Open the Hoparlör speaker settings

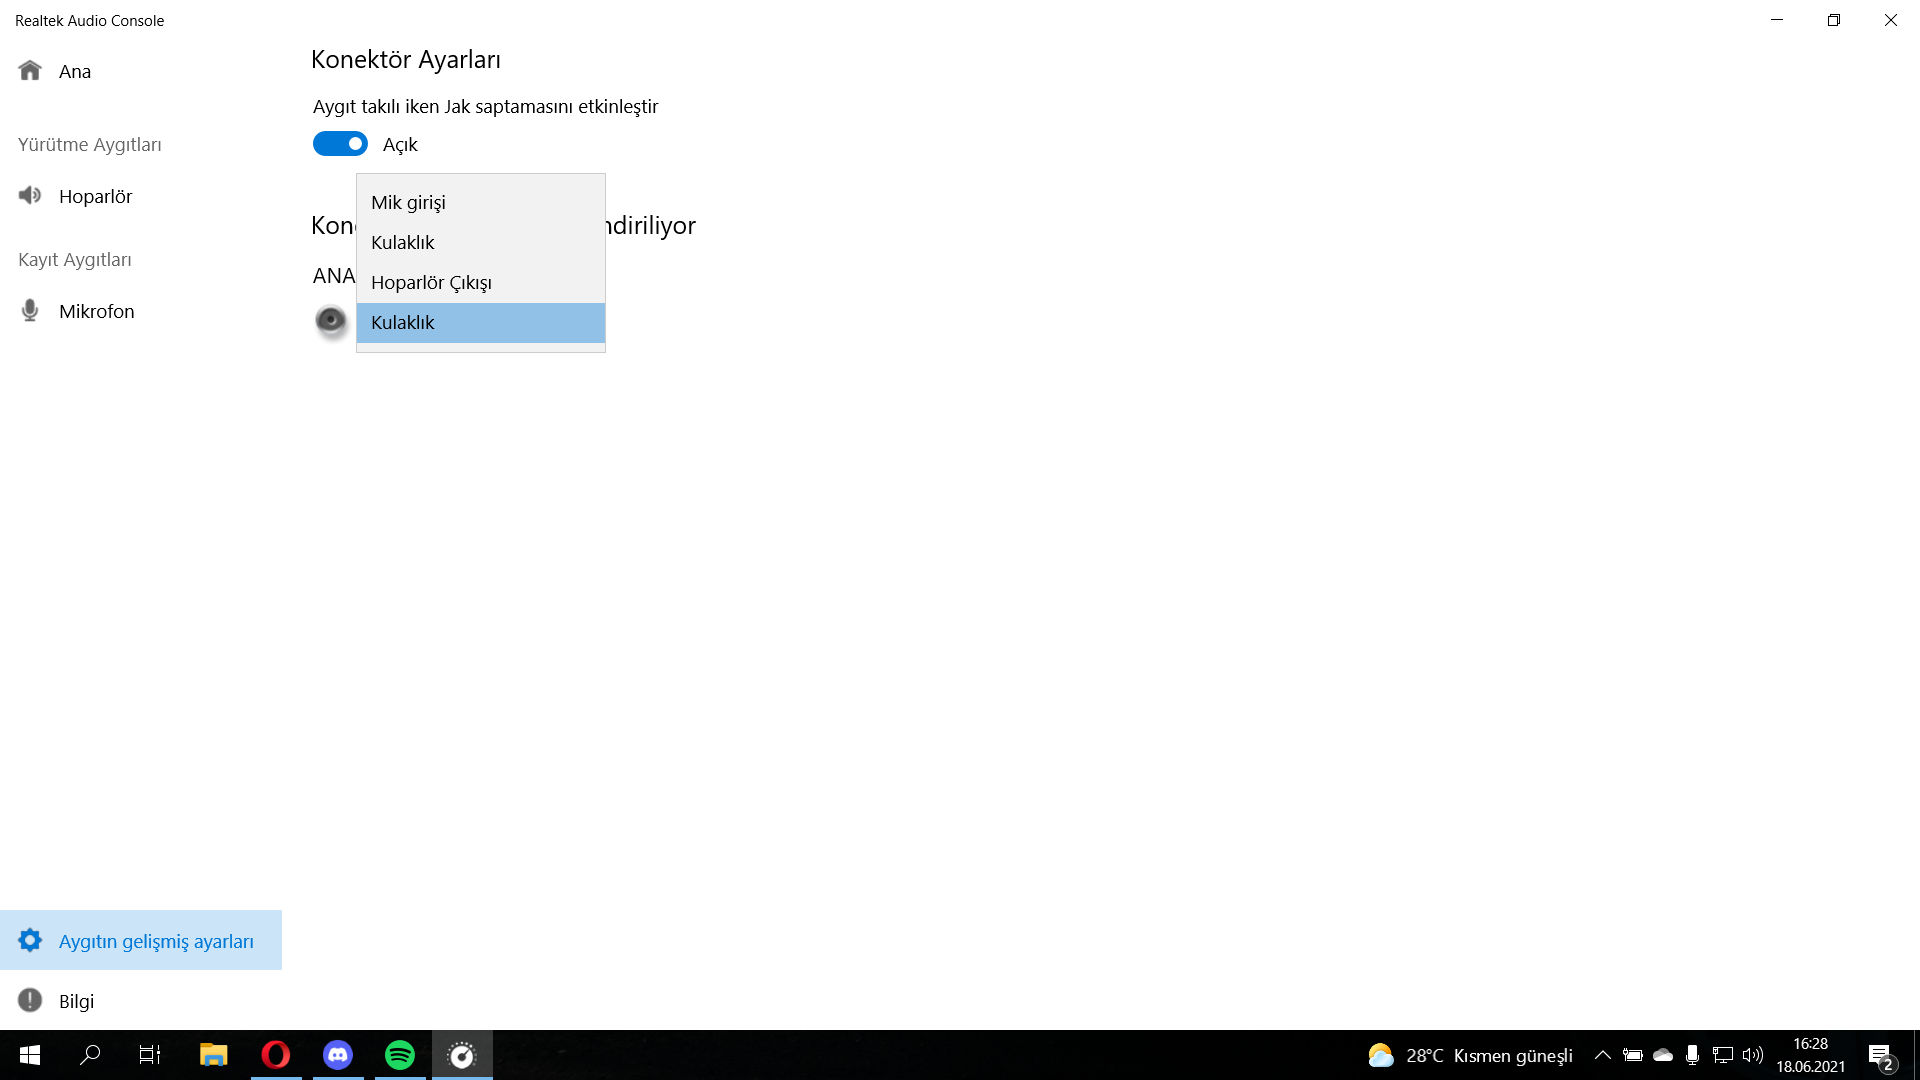tap(95, 196)
